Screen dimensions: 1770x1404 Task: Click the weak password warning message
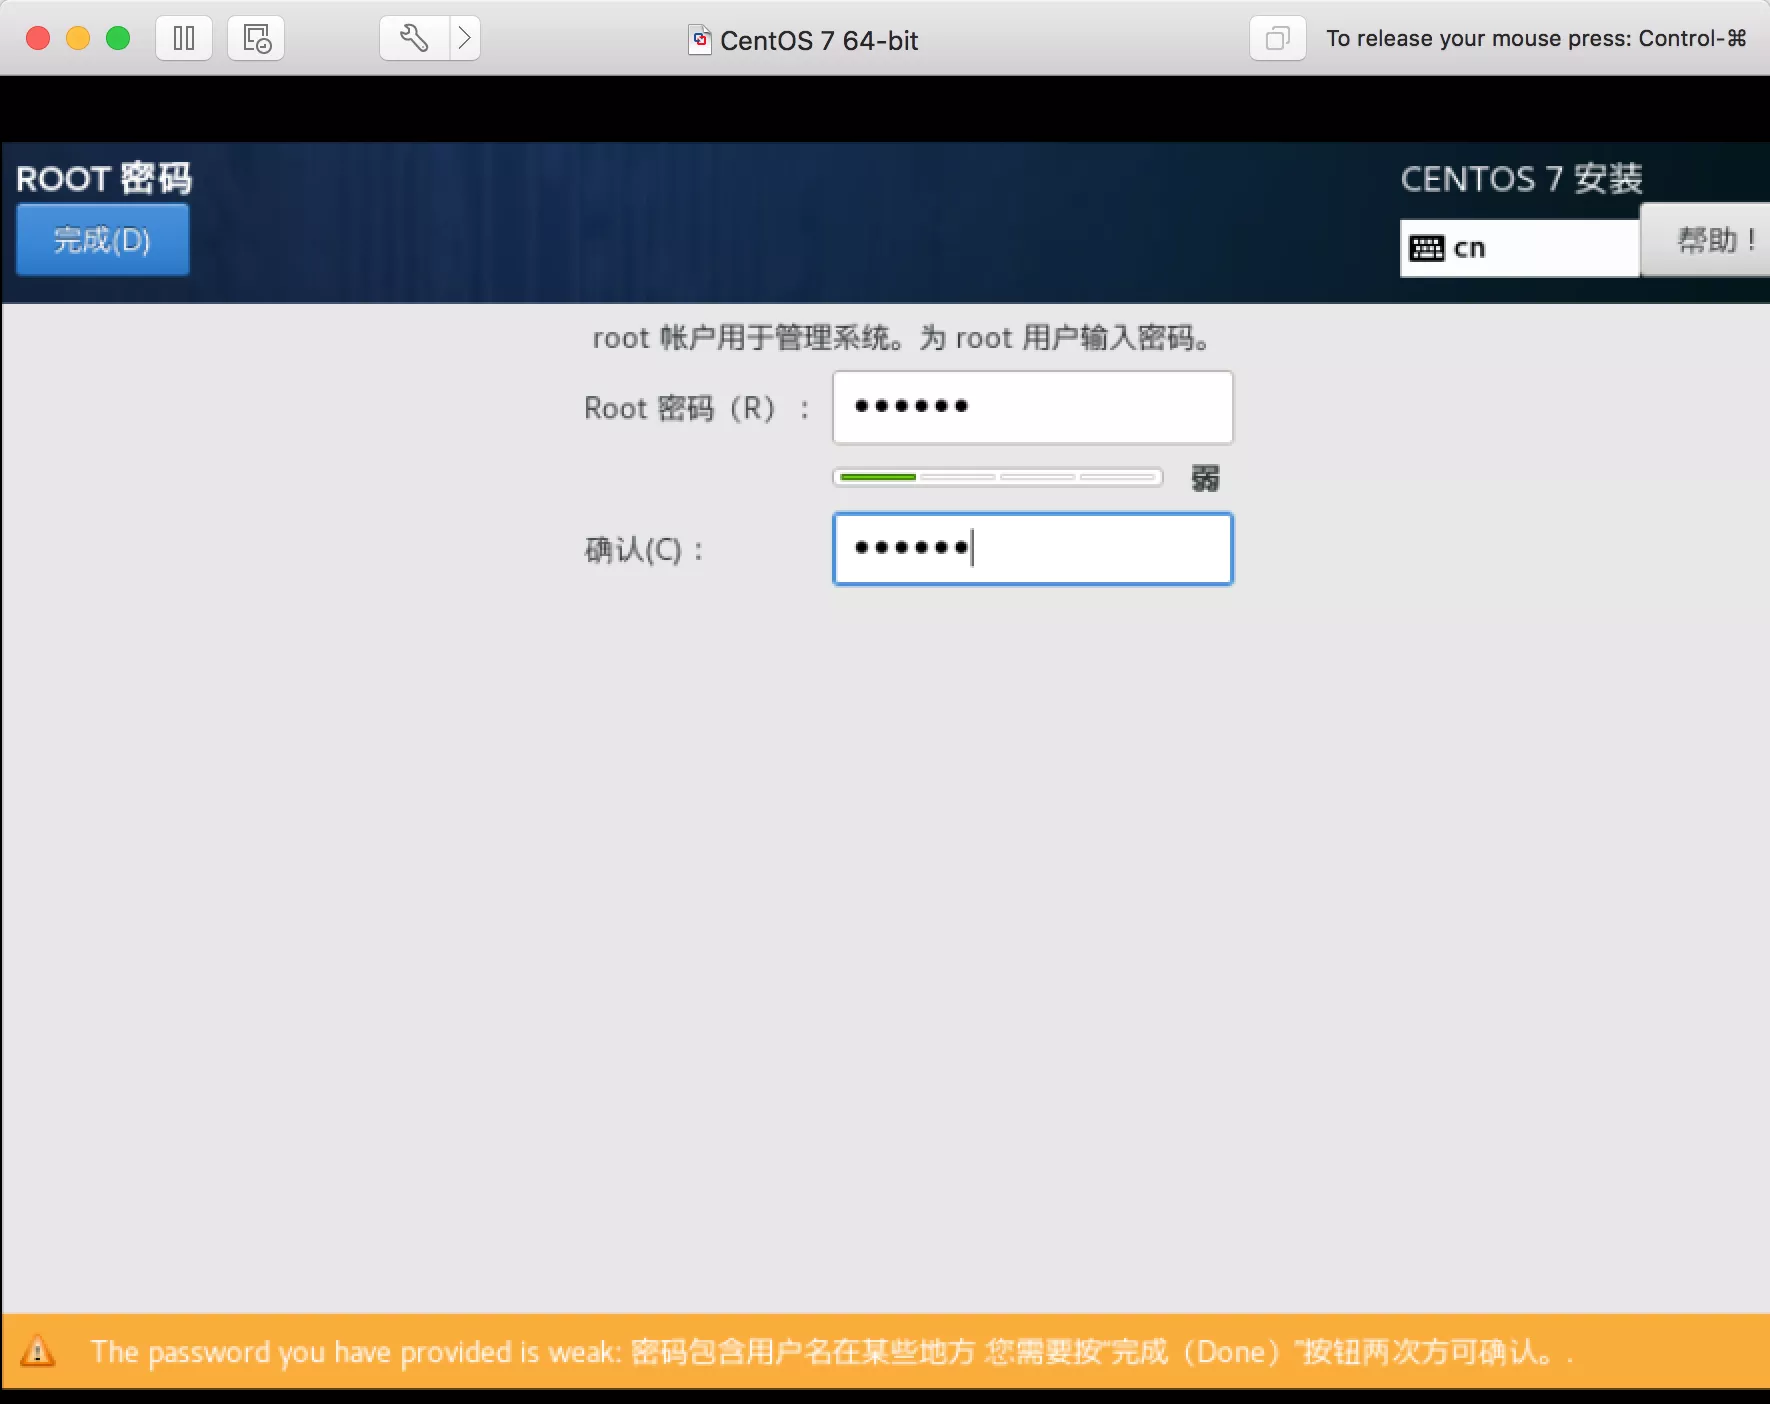tap(832, 1352)
